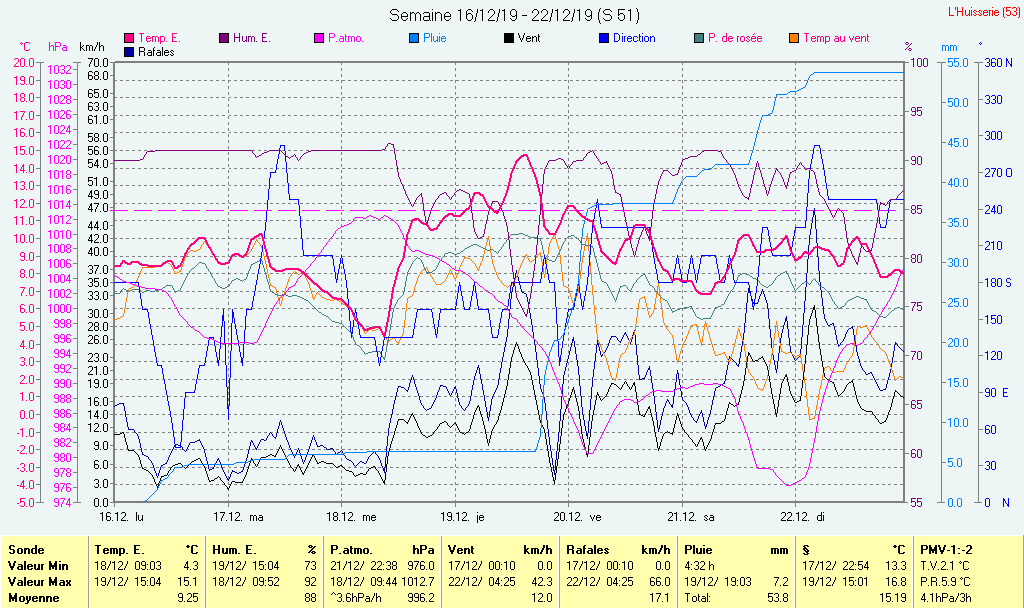Select the 'Temp. E.' legend label
Viewport: 1024px width, 608px height.
click(x=159, y=39)
